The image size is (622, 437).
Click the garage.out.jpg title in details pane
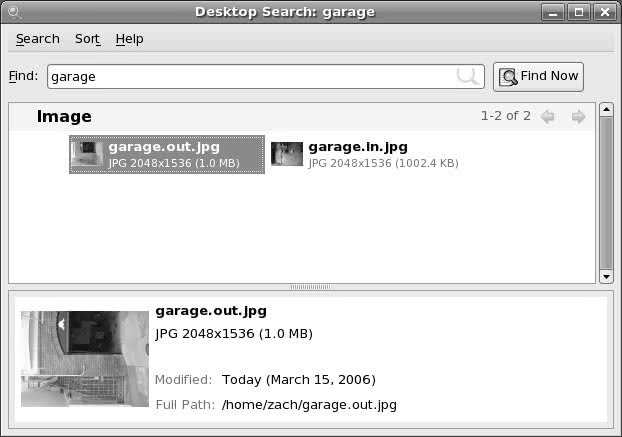click(x=211, y=311)
